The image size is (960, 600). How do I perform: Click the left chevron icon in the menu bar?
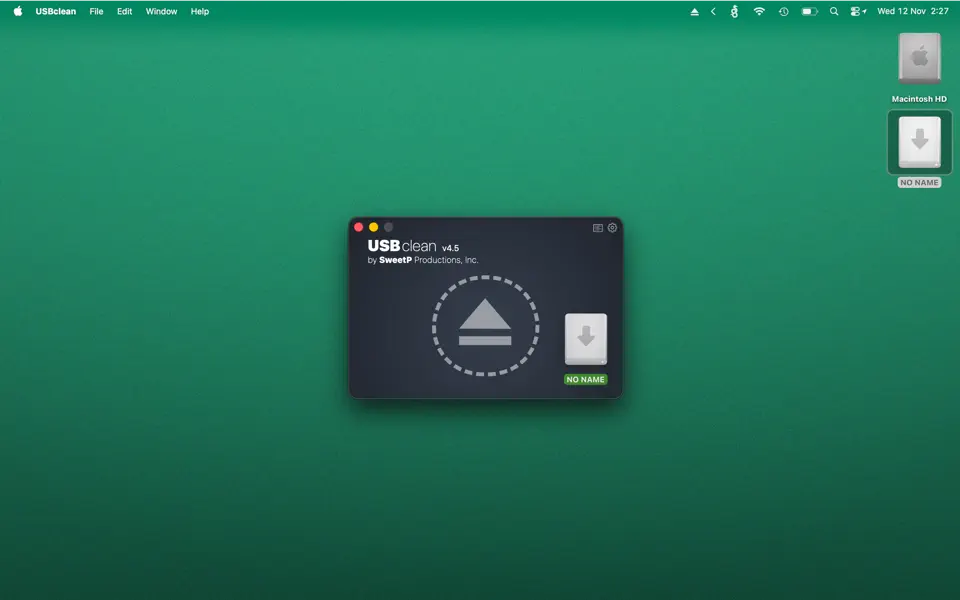pos(713,11)
